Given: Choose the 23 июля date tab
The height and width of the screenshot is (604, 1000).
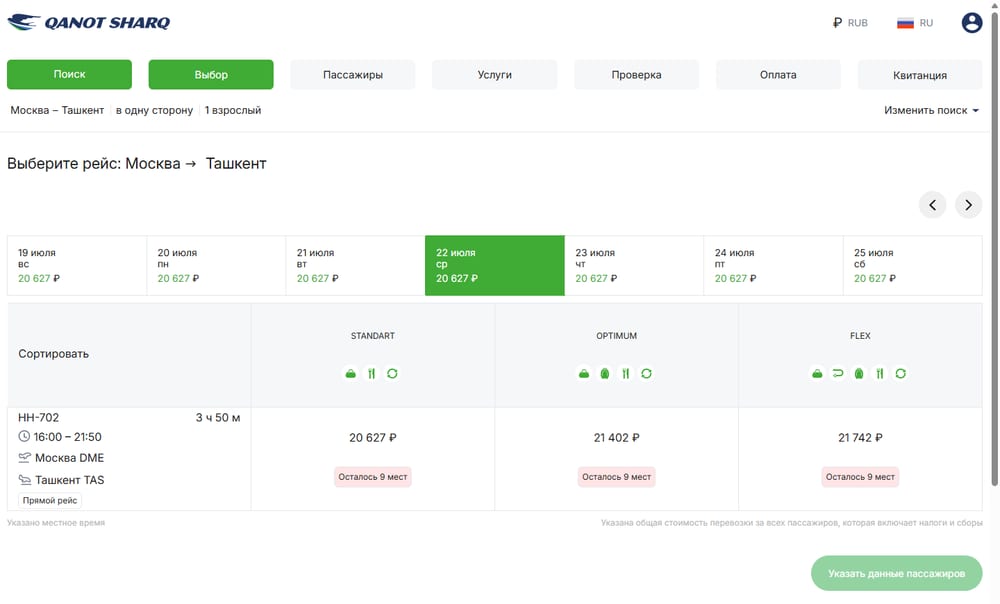Looking at the screenshot, I should [634, 265].
